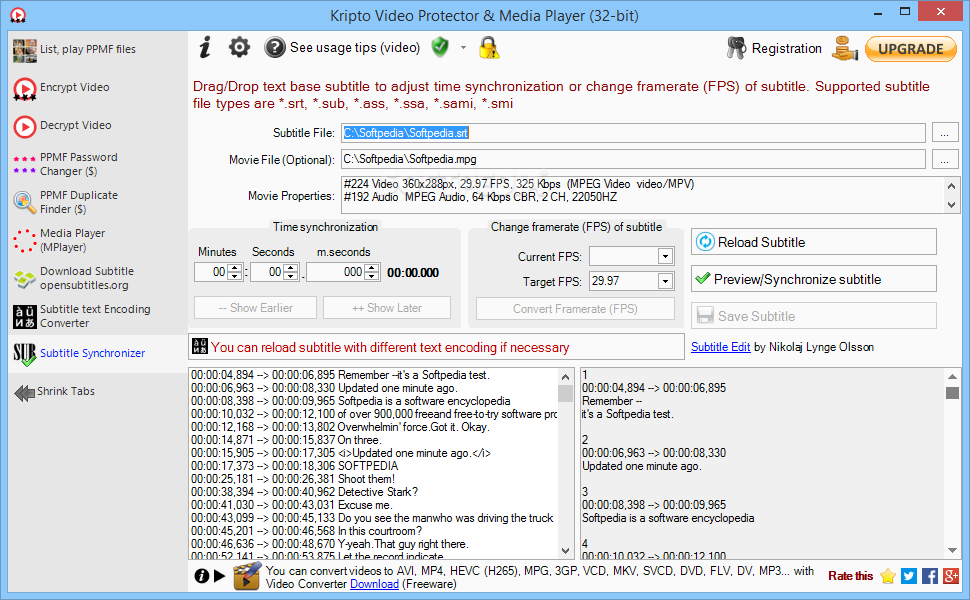970x600 pixels.
Task: Click the bottom bar info icon
Action: tap(202, 576)
